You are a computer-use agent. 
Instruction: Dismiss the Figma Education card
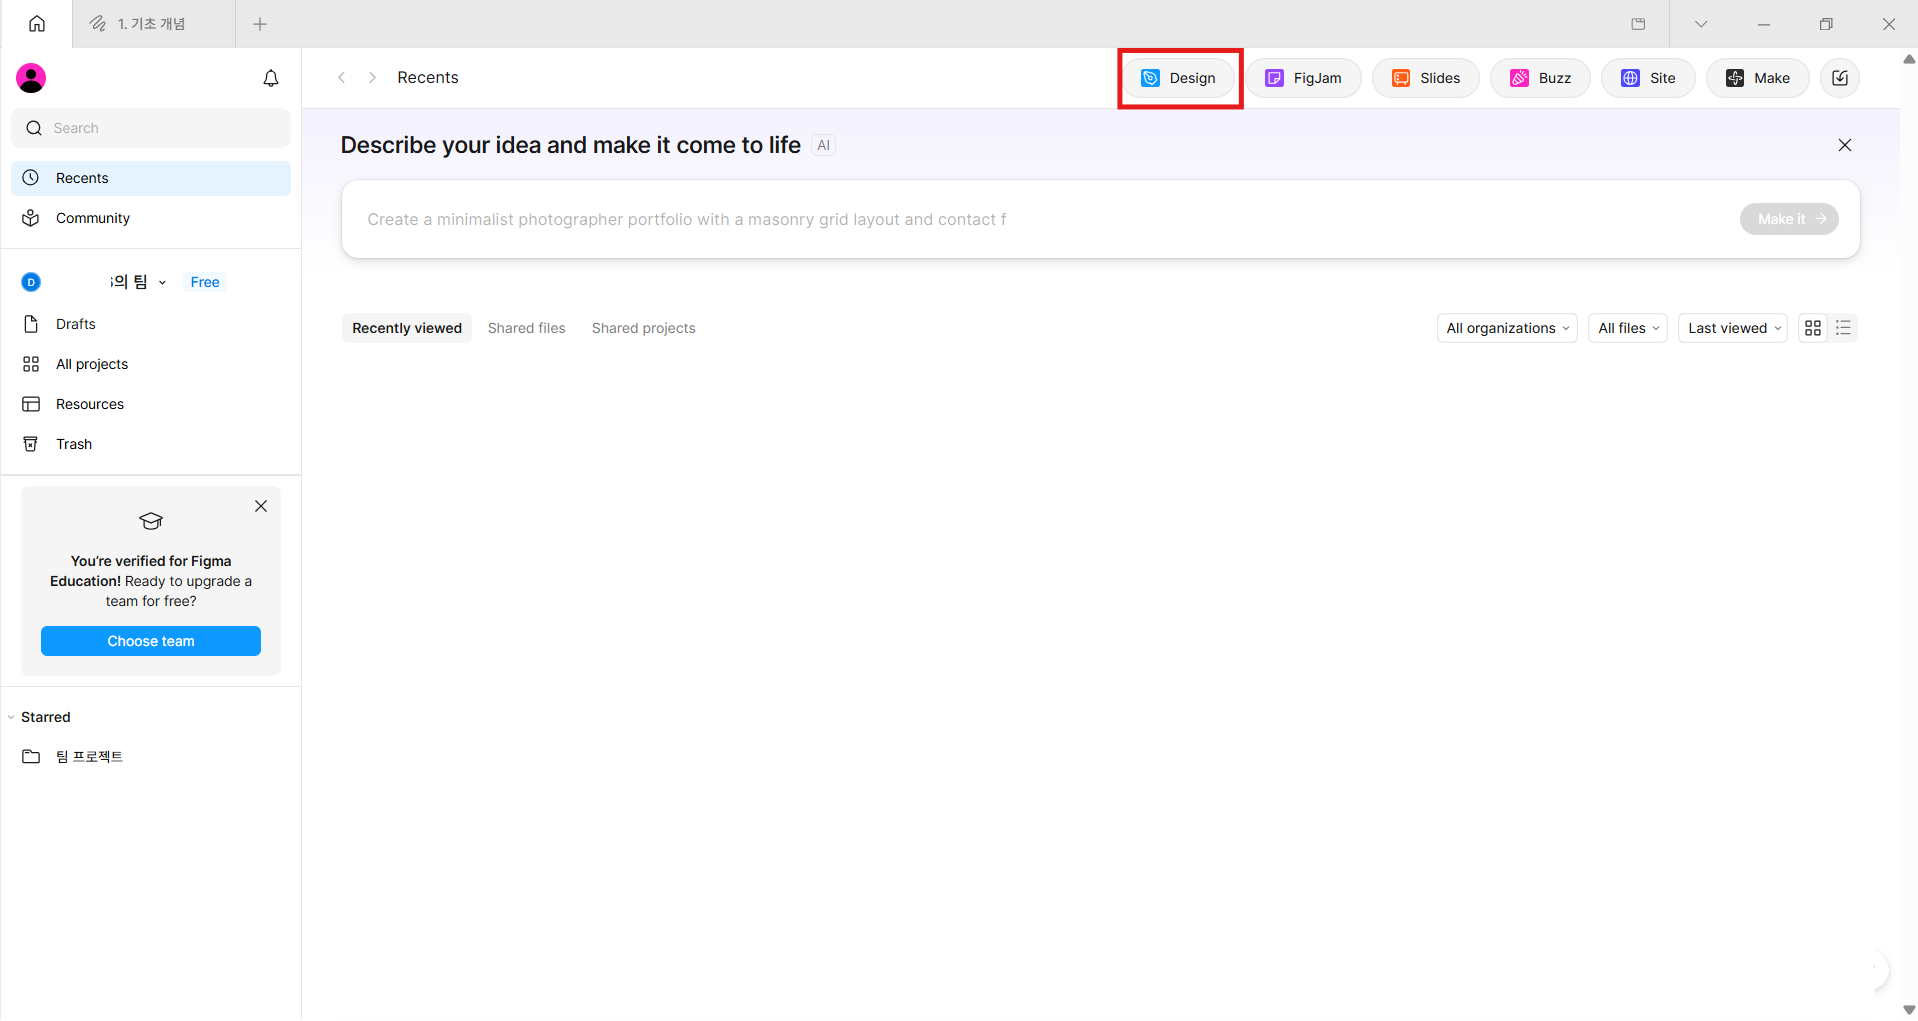261,506
